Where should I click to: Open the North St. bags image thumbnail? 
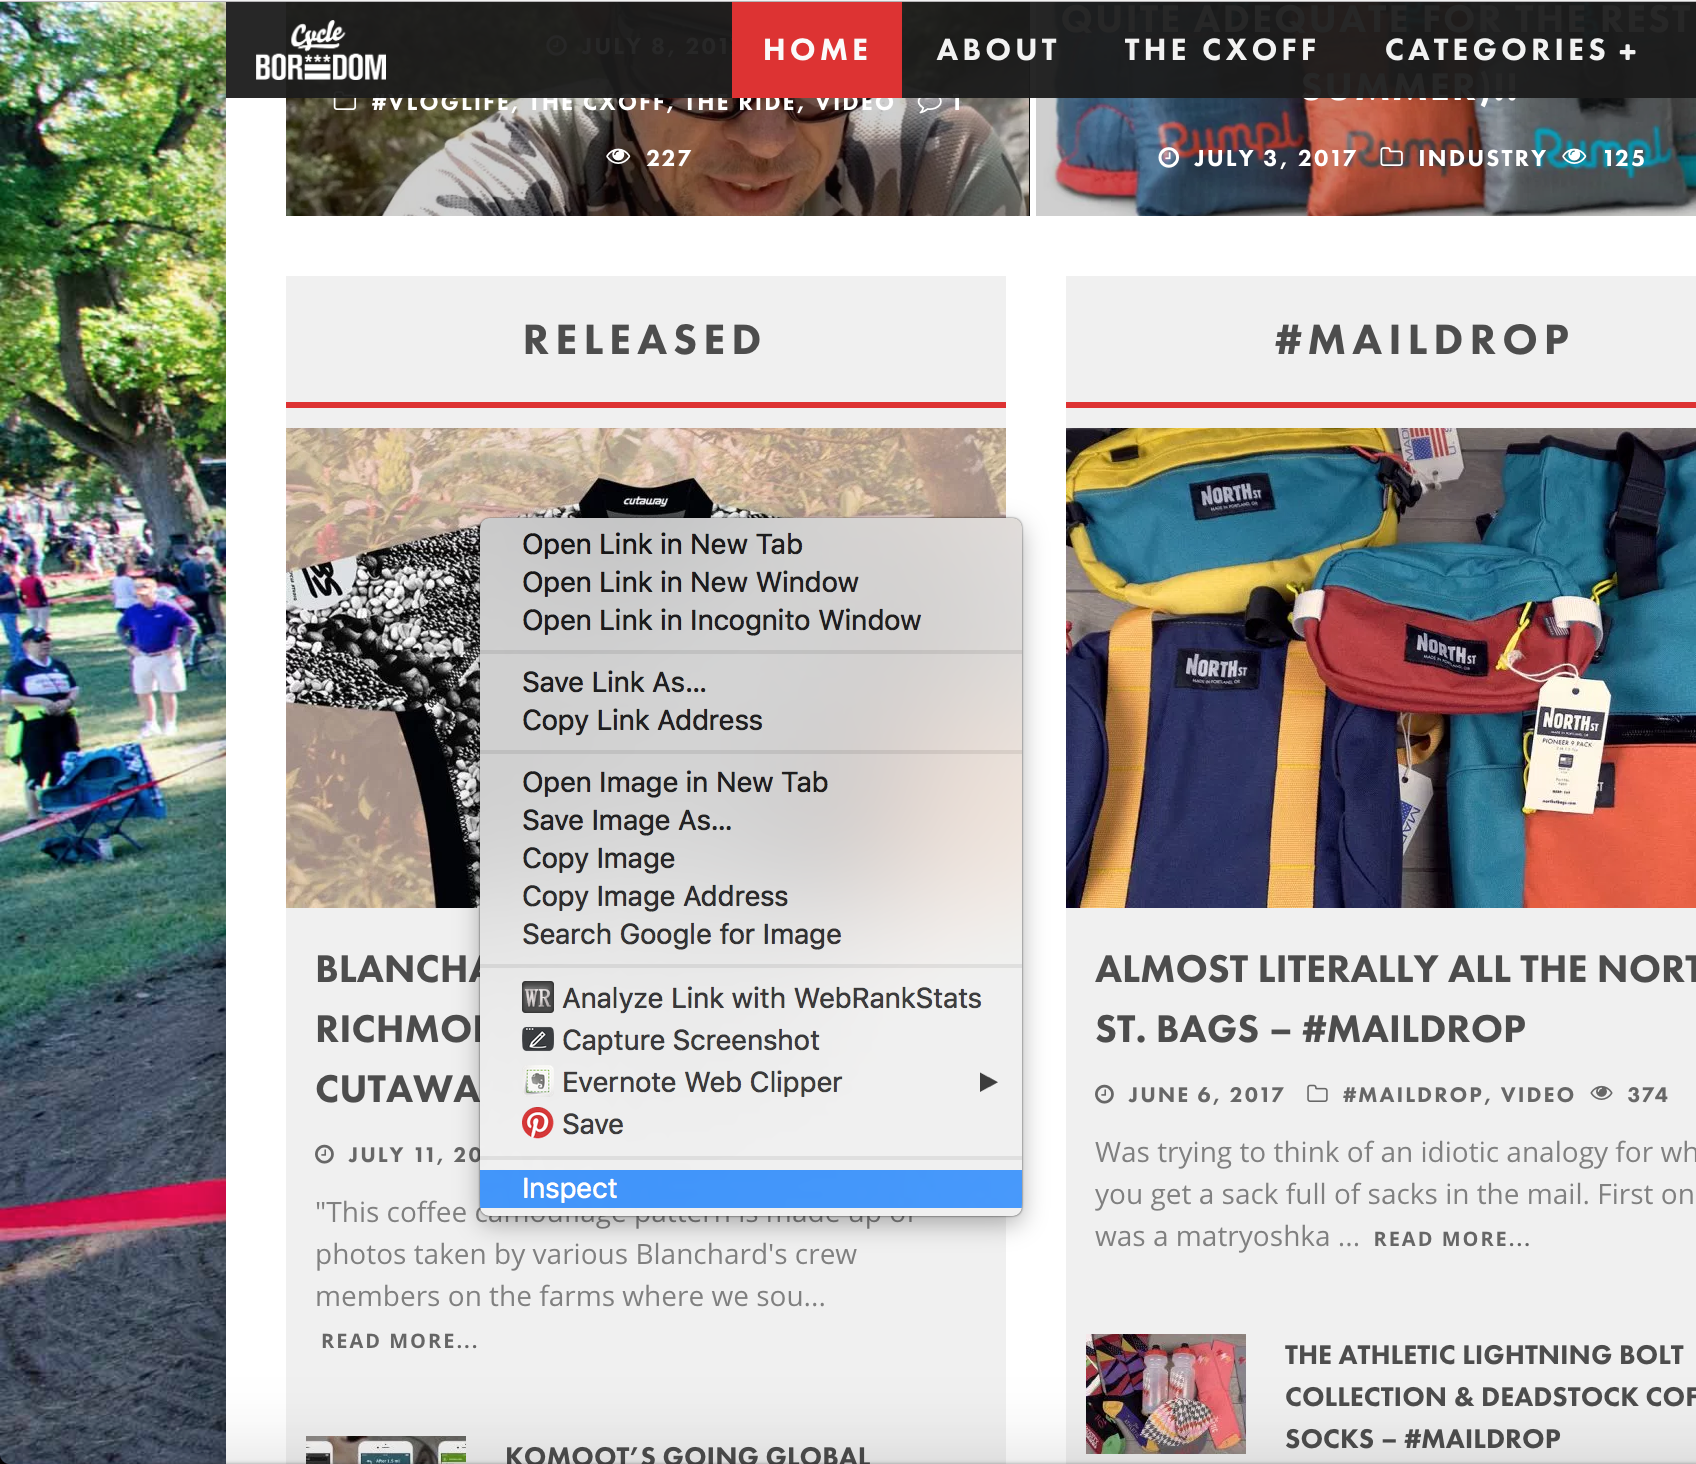pos(1381,668)
